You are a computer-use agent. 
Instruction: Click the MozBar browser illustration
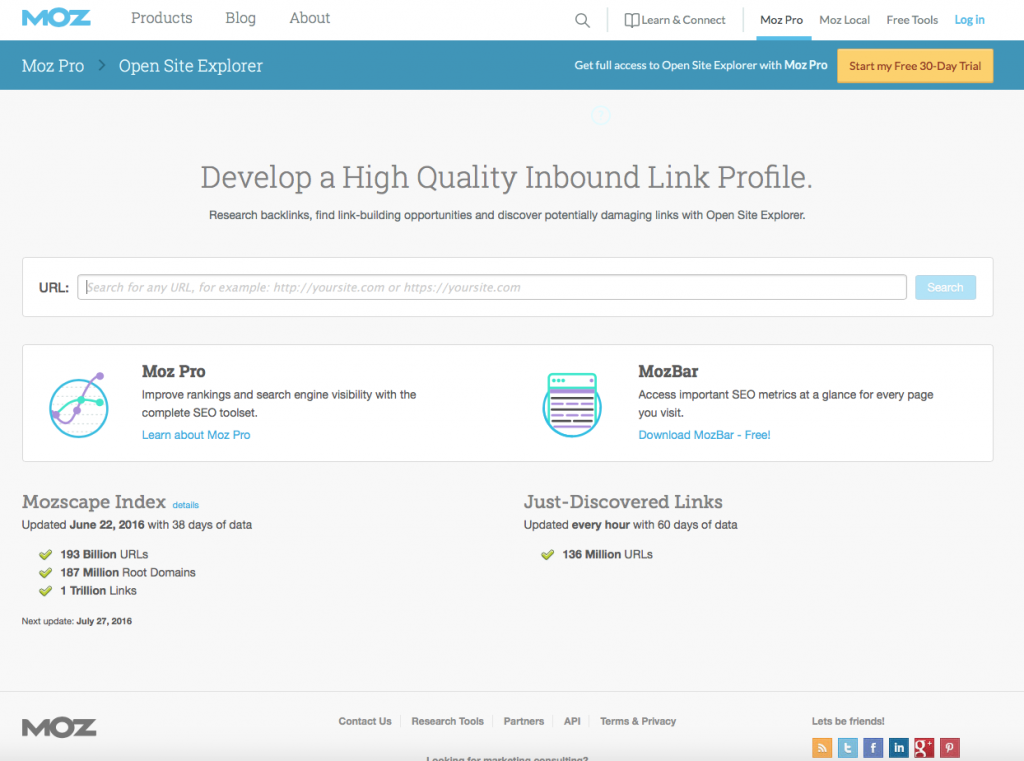click(572, 404)
